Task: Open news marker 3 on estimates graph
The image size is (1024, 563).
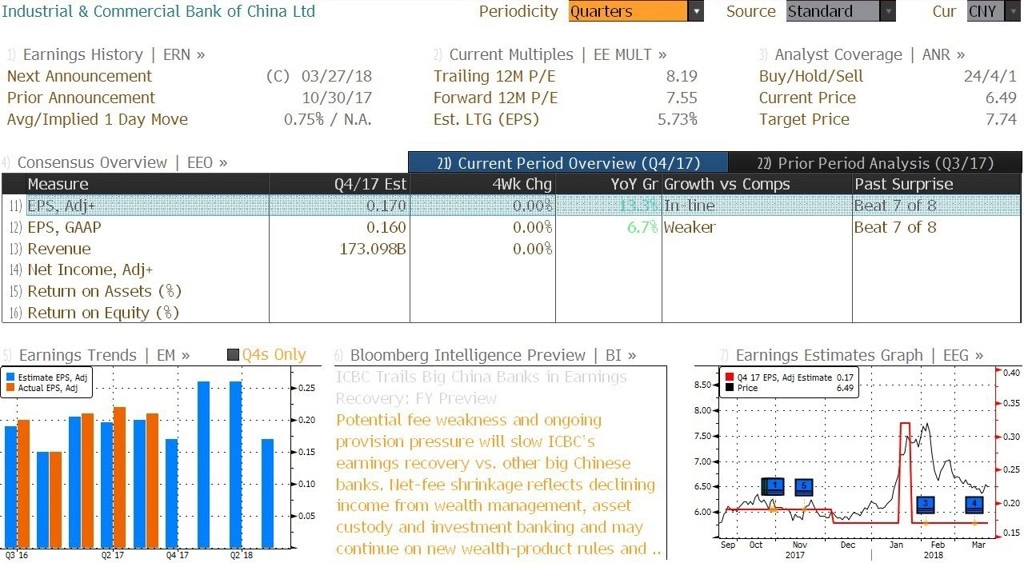Action: [x=925, y=504]
